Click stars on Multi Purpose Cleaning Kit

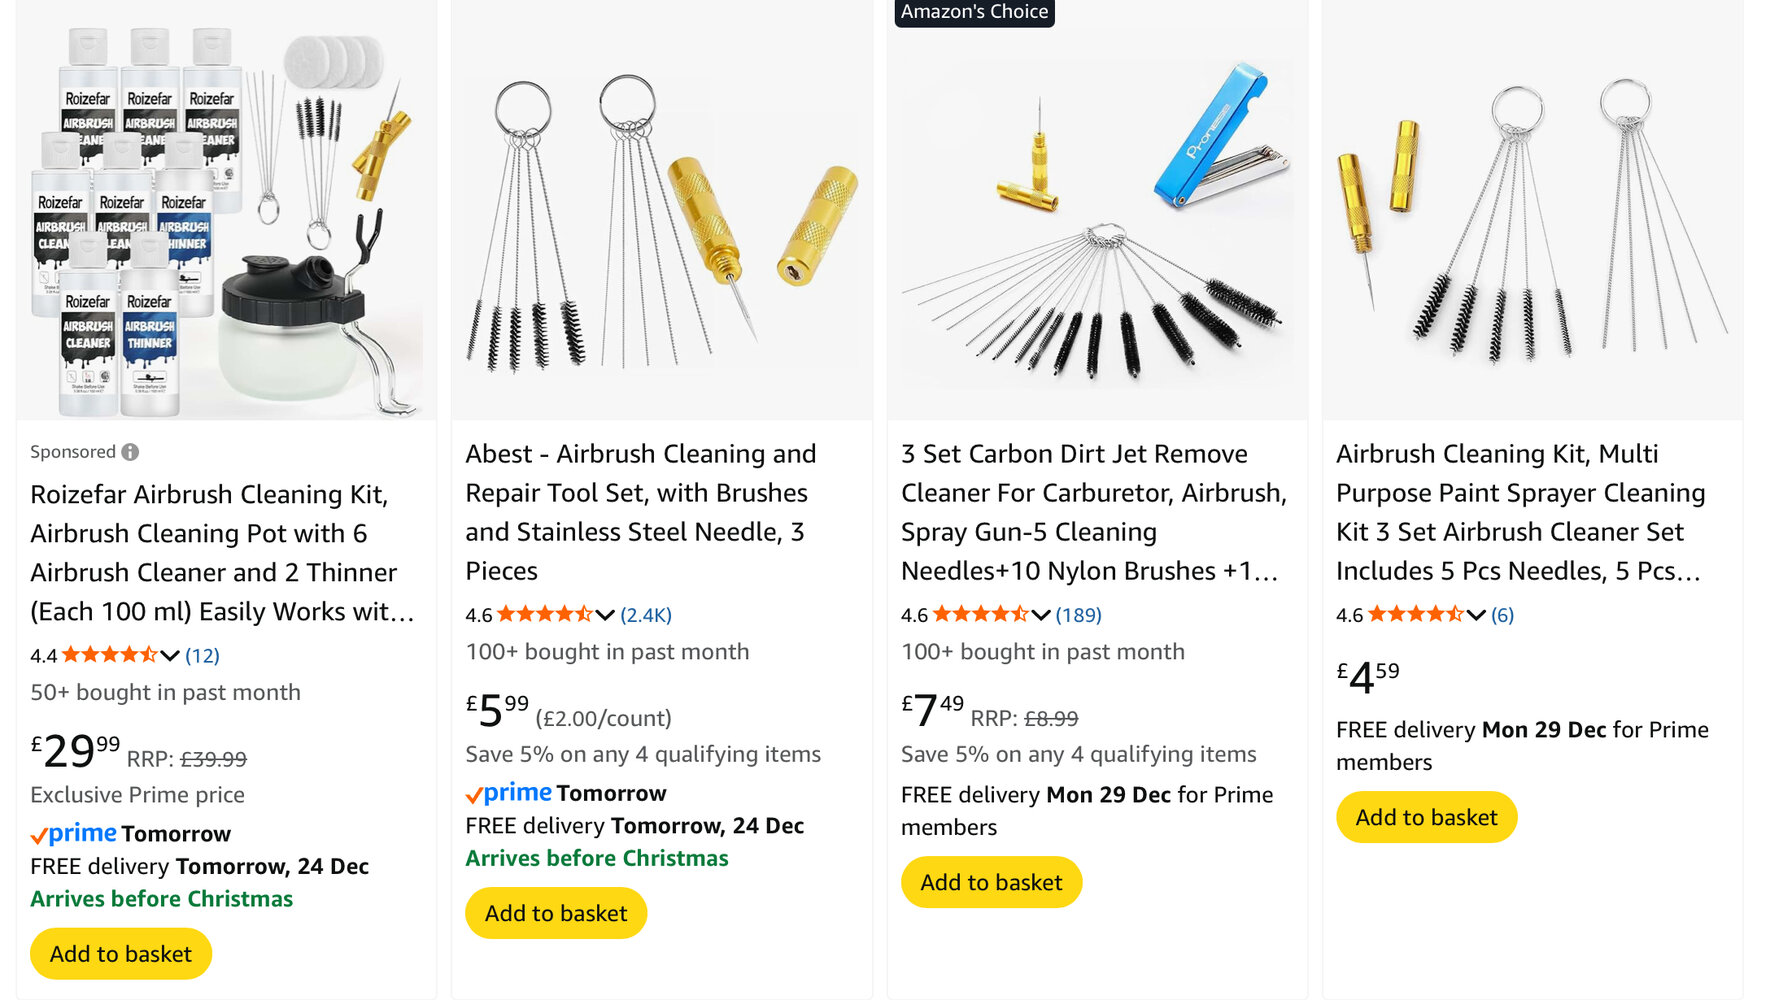point(1415,615)
